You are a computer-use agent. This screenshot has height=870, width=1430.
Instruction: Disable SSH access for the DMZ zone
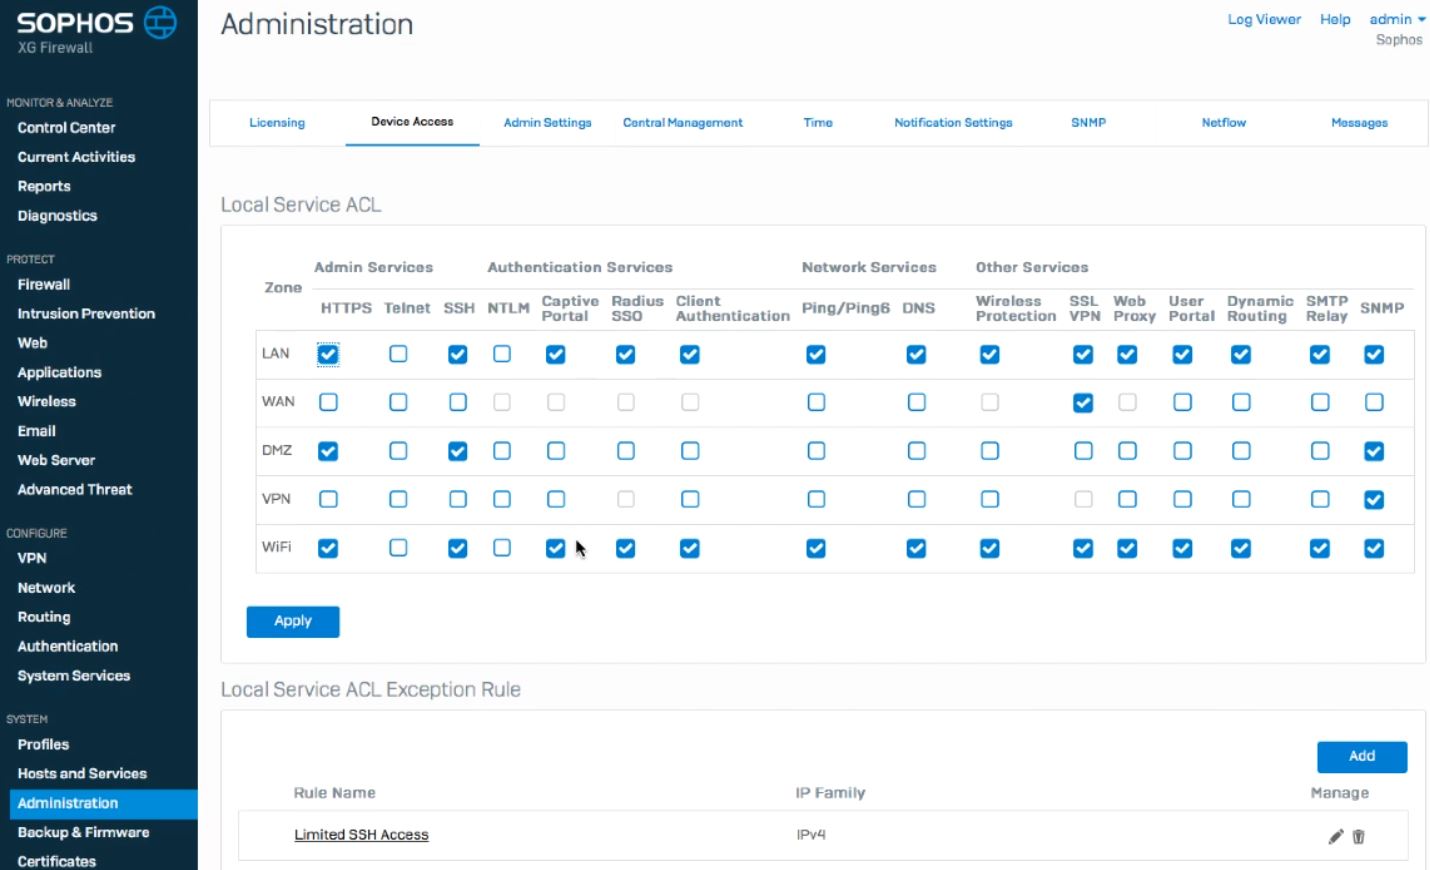tap(457, 451)
